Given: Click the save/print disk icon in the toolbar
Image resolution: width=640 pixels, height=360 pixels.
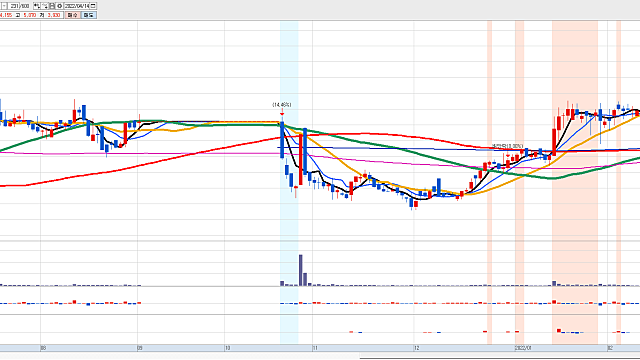Looking at the screenshot, I should click(52, 6).
